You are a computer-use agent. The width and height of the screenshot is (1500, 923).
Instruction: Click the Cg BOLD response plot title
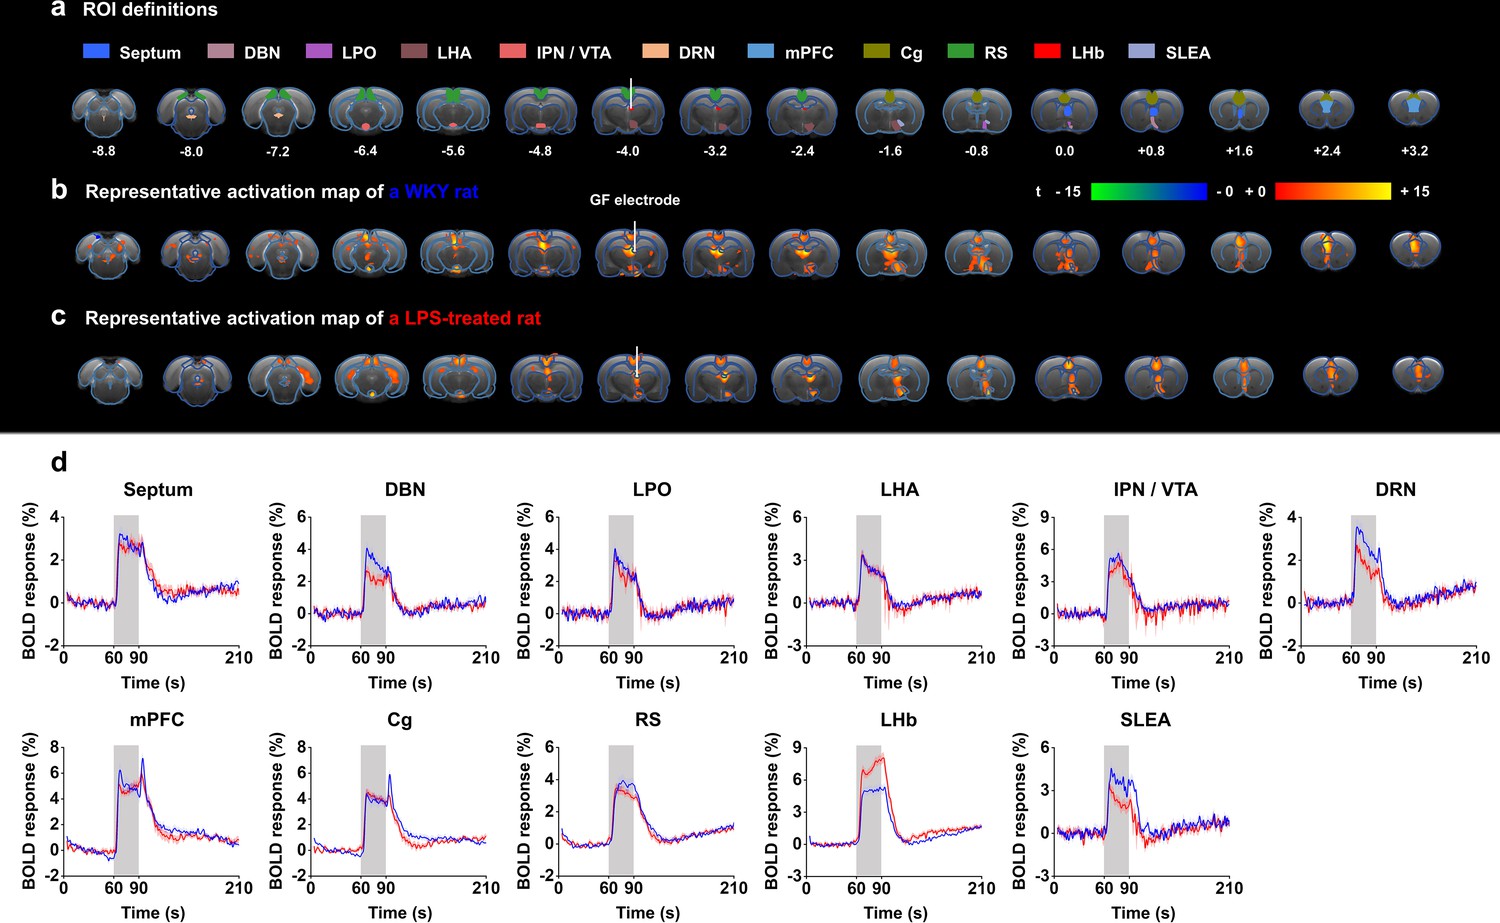tap(399, 721)
